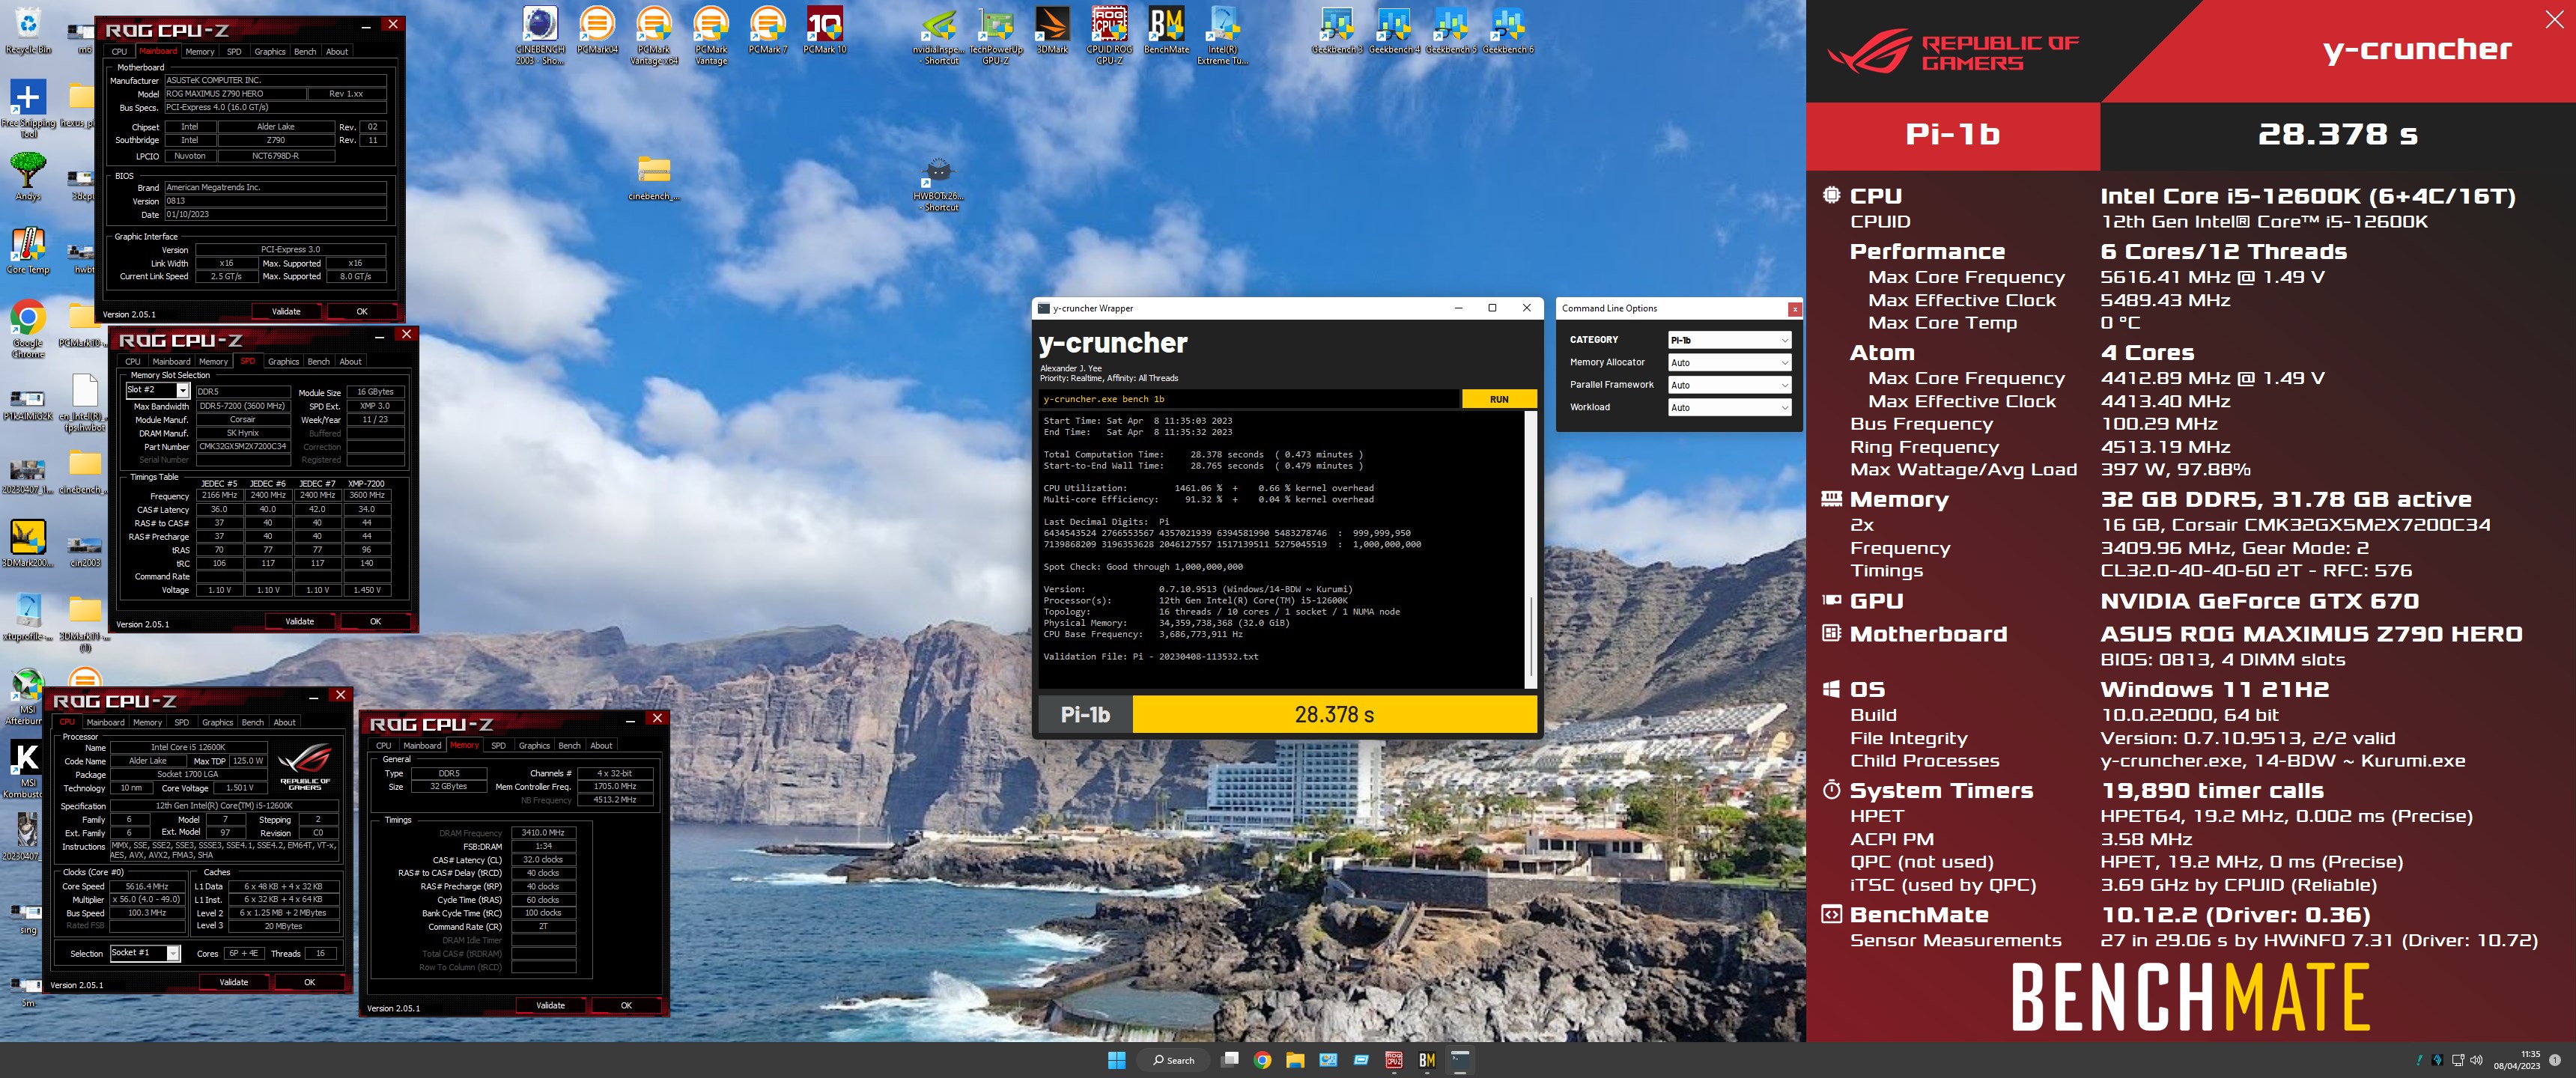Image resolution: width=2576 pixels, height=1078 pixels.
Task: Expand the Socket #1 selection dropdown
Action: point(173,953)
